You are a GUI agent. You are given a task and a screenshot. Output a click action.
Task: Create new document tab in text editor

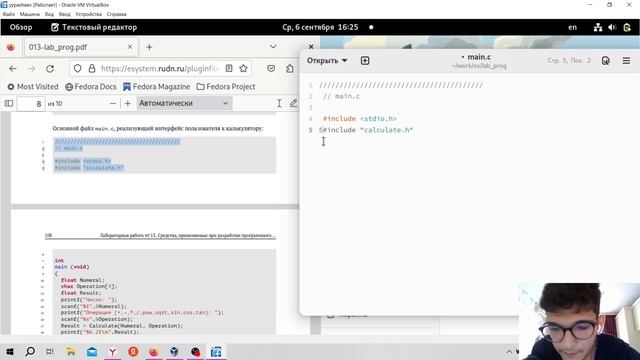tap(365, 60)
